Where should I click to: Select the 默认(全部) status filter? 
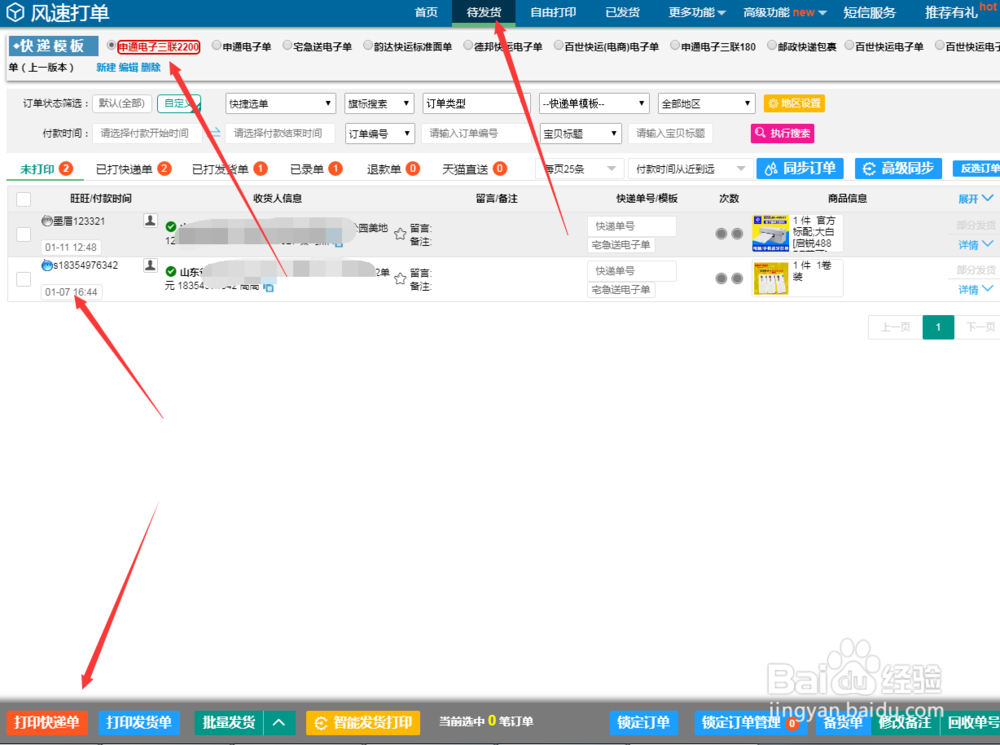121,103
